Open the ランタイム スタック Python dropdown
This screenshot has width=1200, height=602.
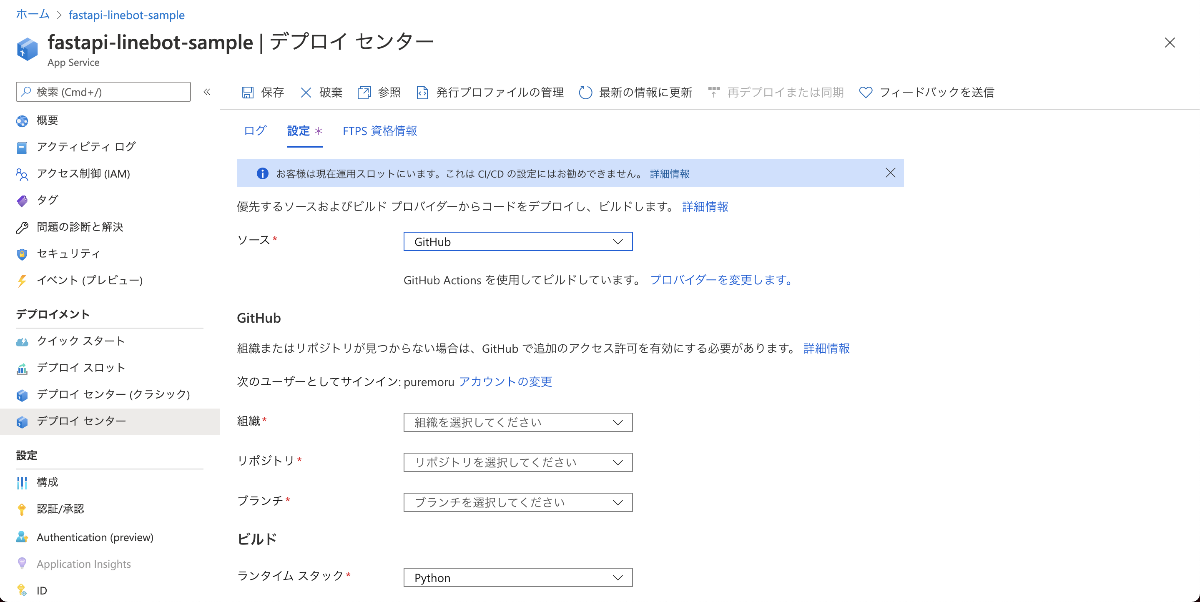point(518,578)
